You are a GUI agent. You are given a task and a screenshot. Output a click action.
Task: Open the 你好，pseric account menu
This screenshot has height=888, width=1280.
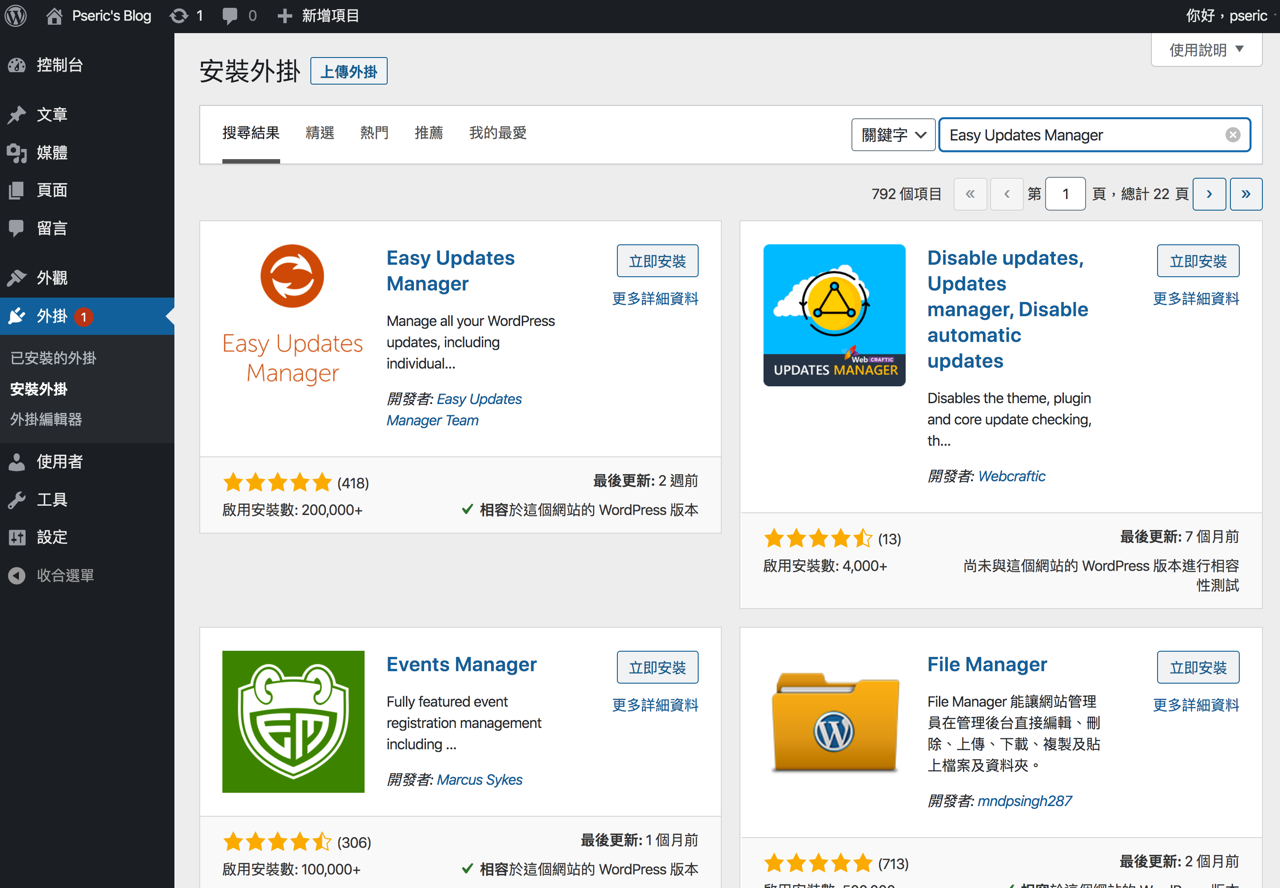tap(1226, 16)
